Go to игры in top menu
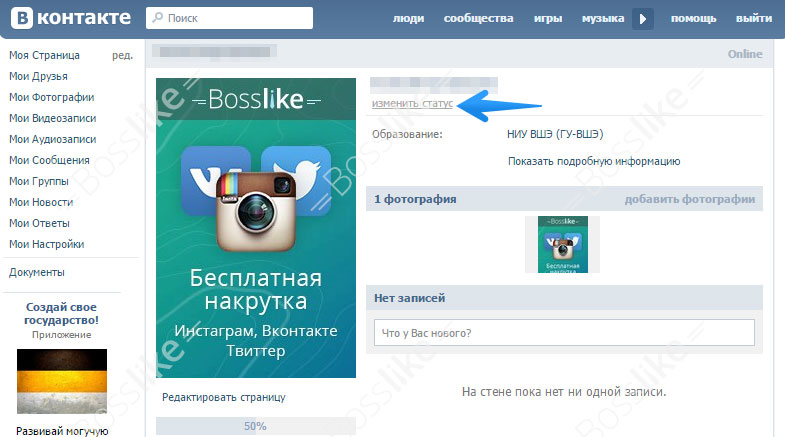The image size is (785, 437). coord(548,19)
